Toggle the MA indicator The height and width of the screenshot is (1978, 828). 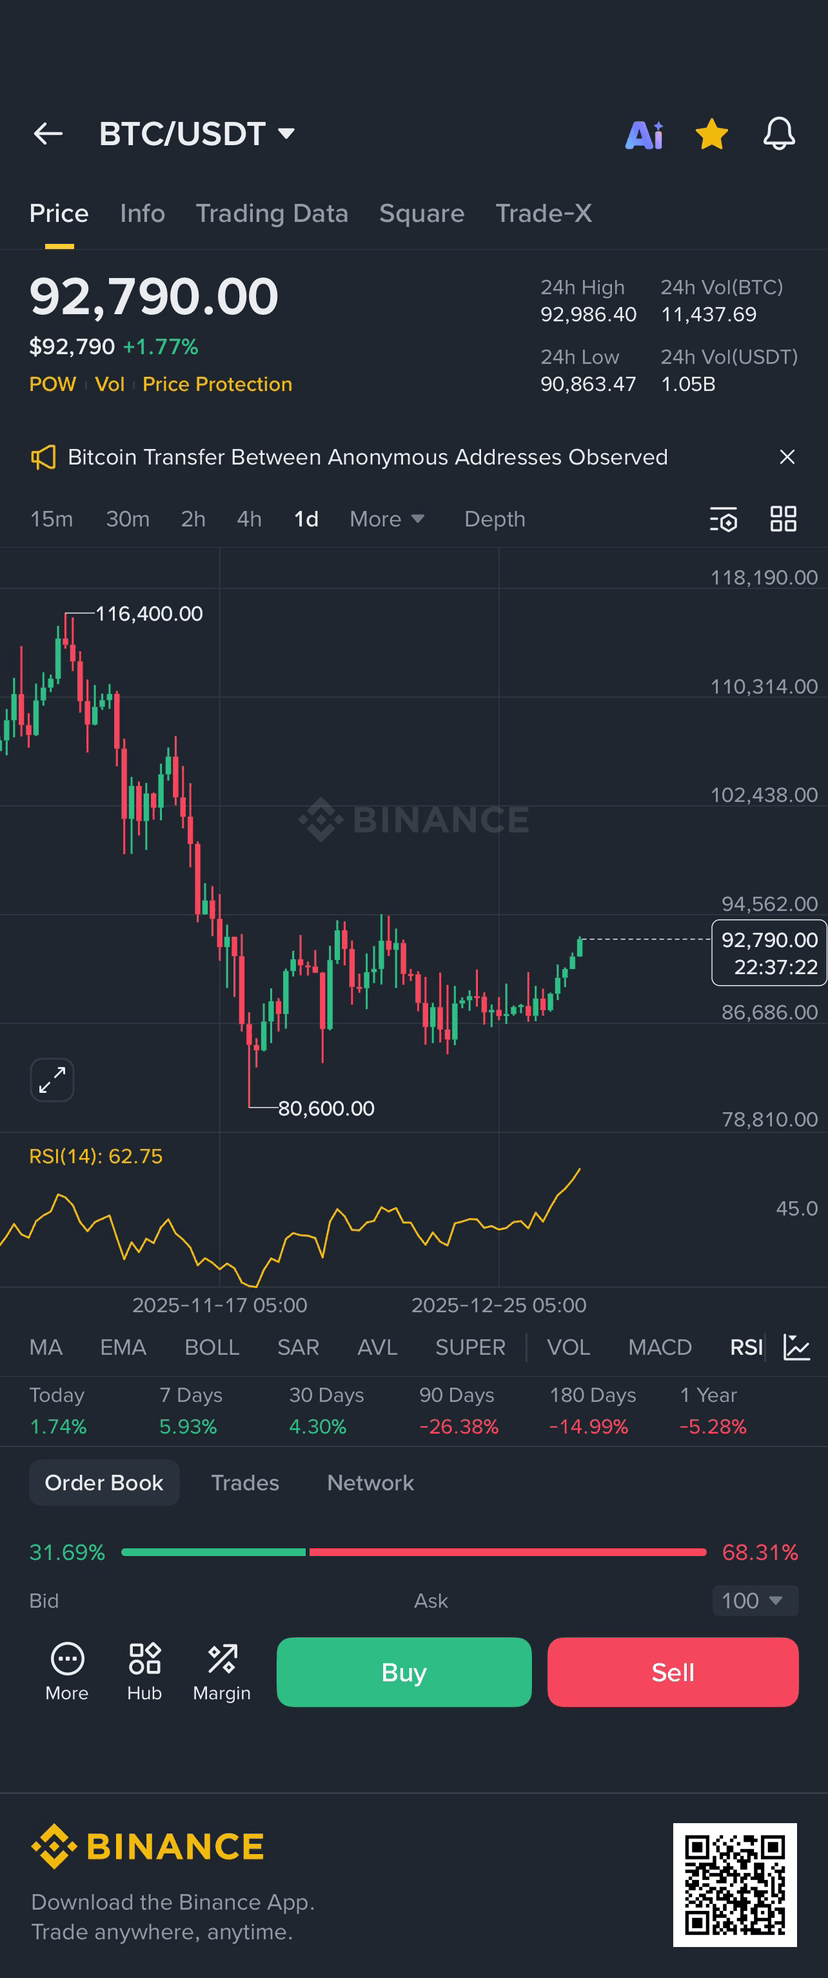46,1347
